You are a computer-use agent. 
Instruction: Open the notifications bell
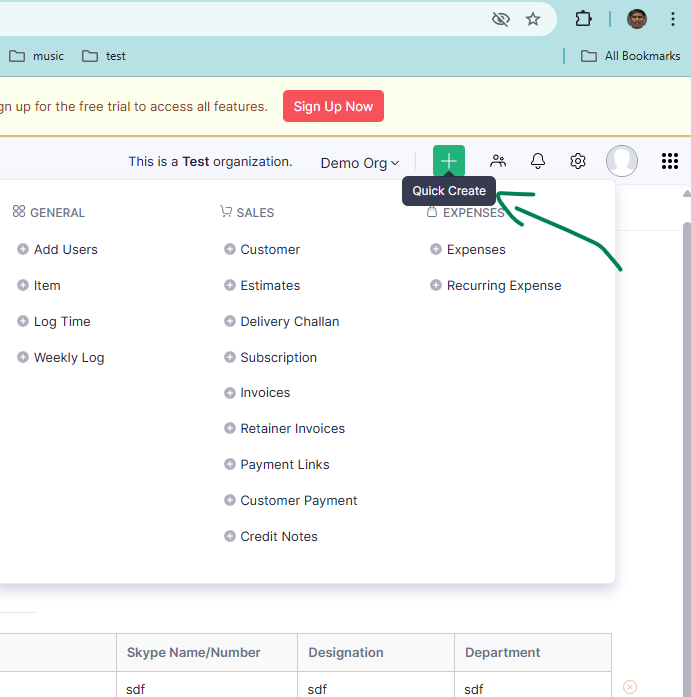pyautogui.click(x=538, y=161)
